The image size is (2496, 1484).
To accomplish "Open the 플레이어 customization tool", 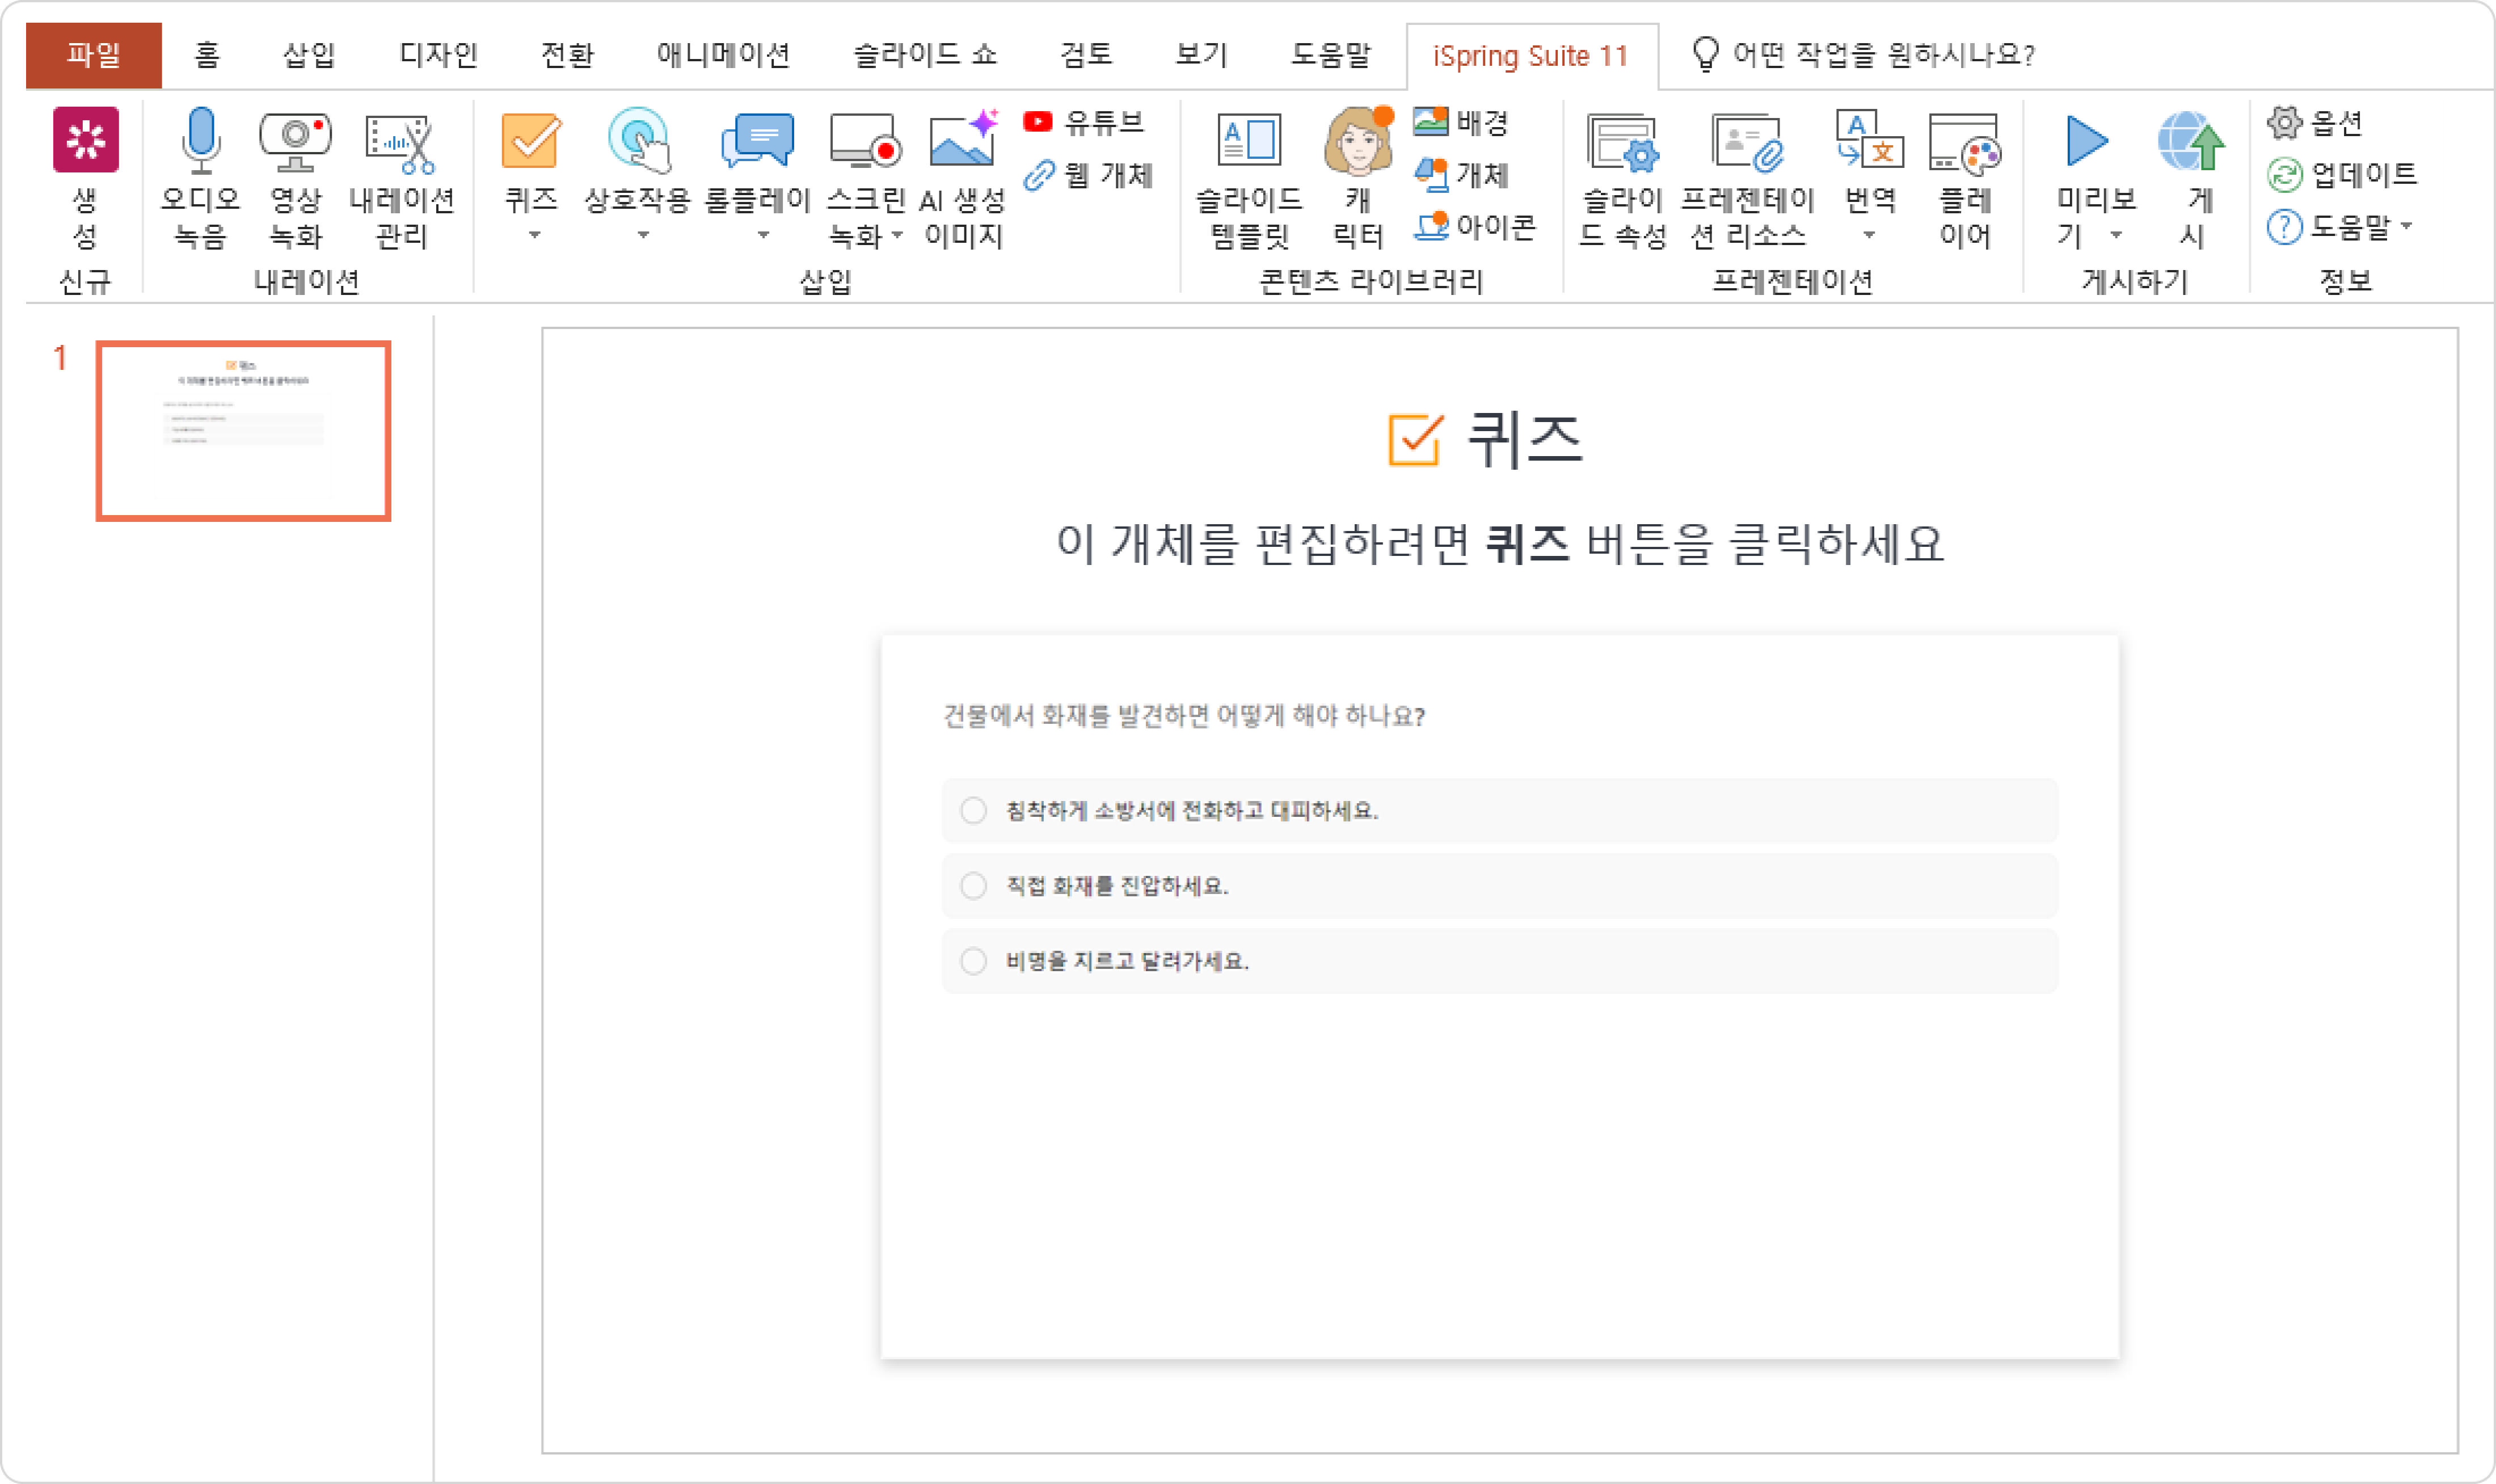I will 1965,142.
